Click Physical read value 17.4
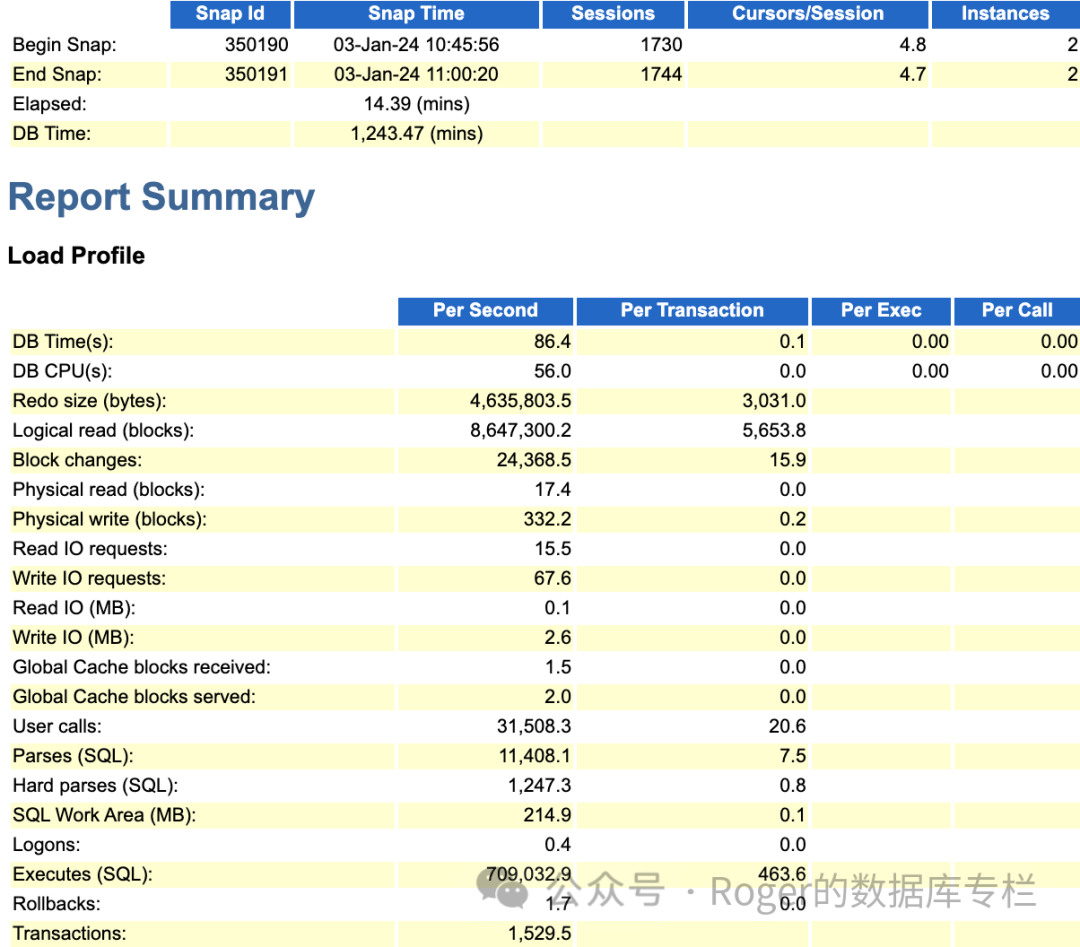The width and height of the screenshot is (1080, 947). point(553,490)
